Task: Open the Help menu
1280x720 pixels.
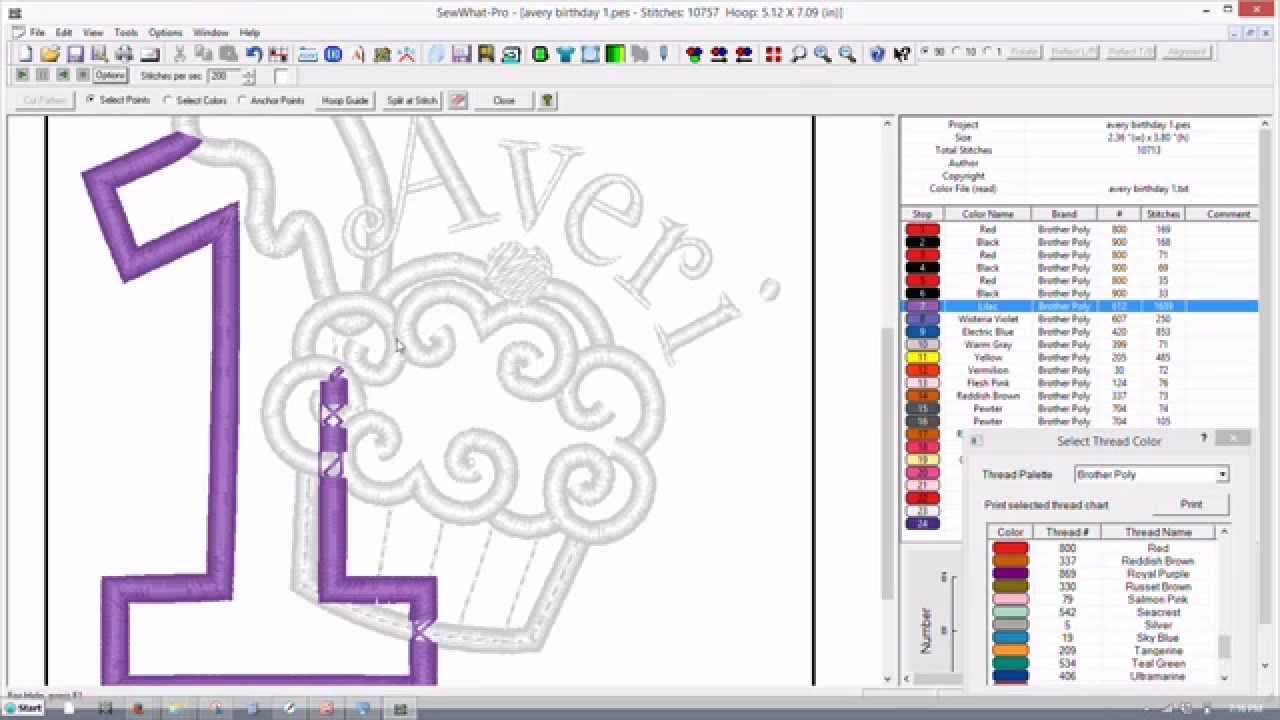Action: coord(249,33)
